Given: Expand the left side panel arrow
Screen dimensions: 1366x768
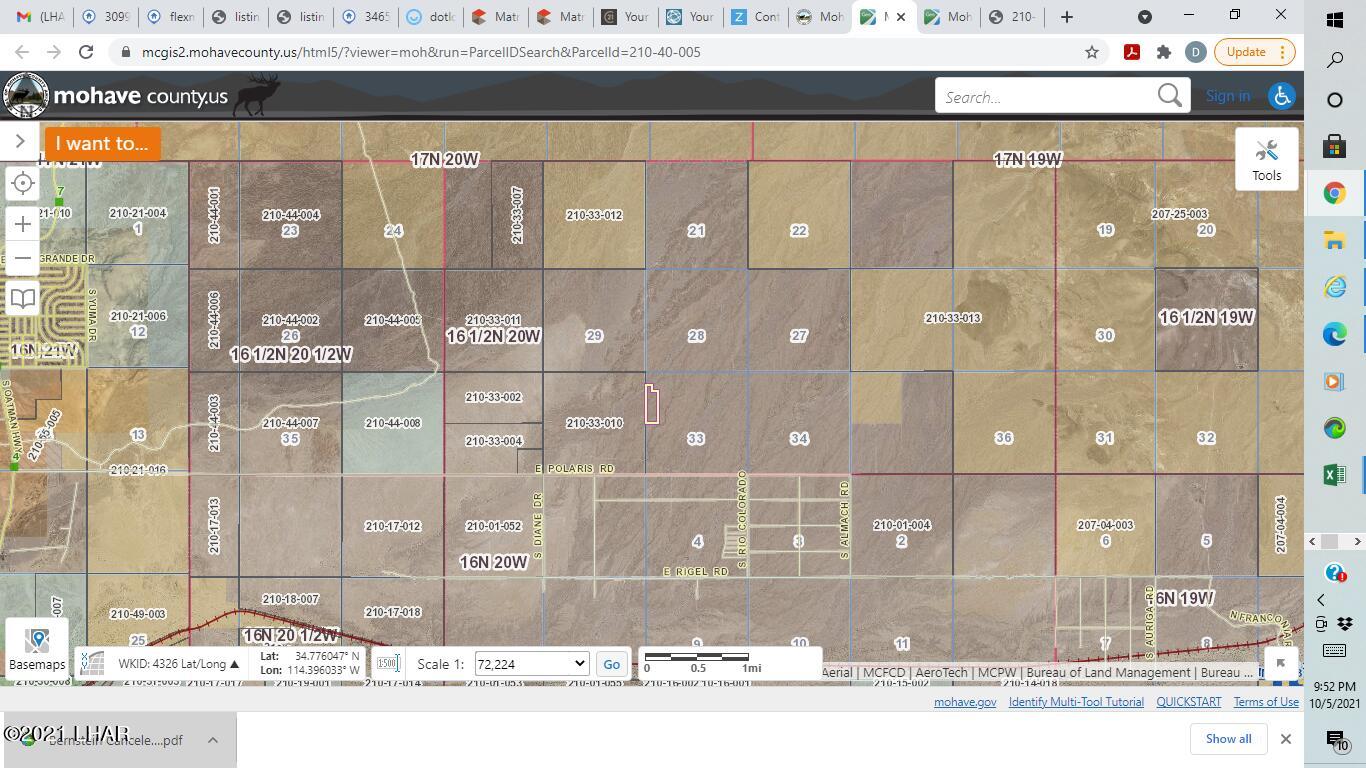Looking at the screenshot, I should pyautogui.click(x=20, y=142).
